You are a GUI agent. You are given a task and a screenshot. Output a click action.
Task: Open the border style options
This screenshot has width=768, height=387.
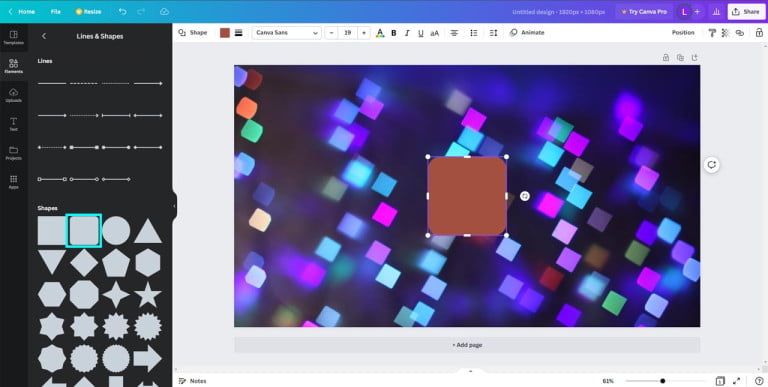[239, 33]
